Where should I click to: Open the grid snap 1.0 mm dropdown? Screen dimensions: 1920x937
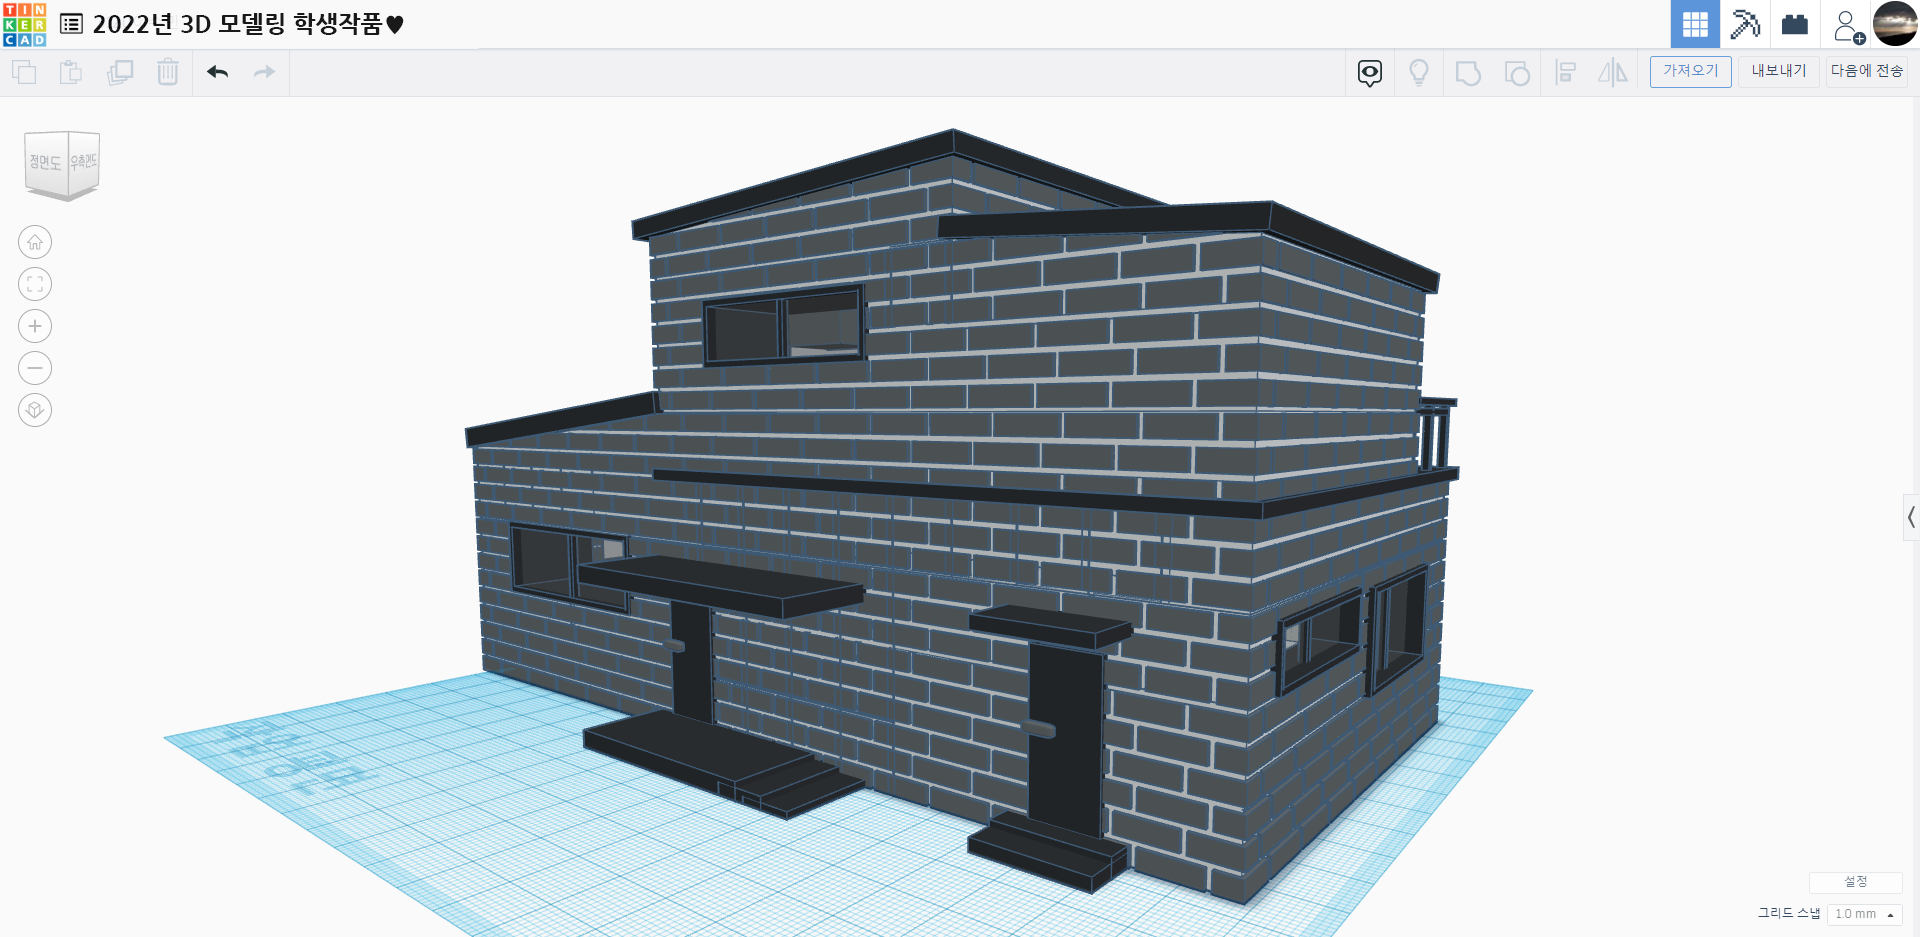pos(1864,914)
